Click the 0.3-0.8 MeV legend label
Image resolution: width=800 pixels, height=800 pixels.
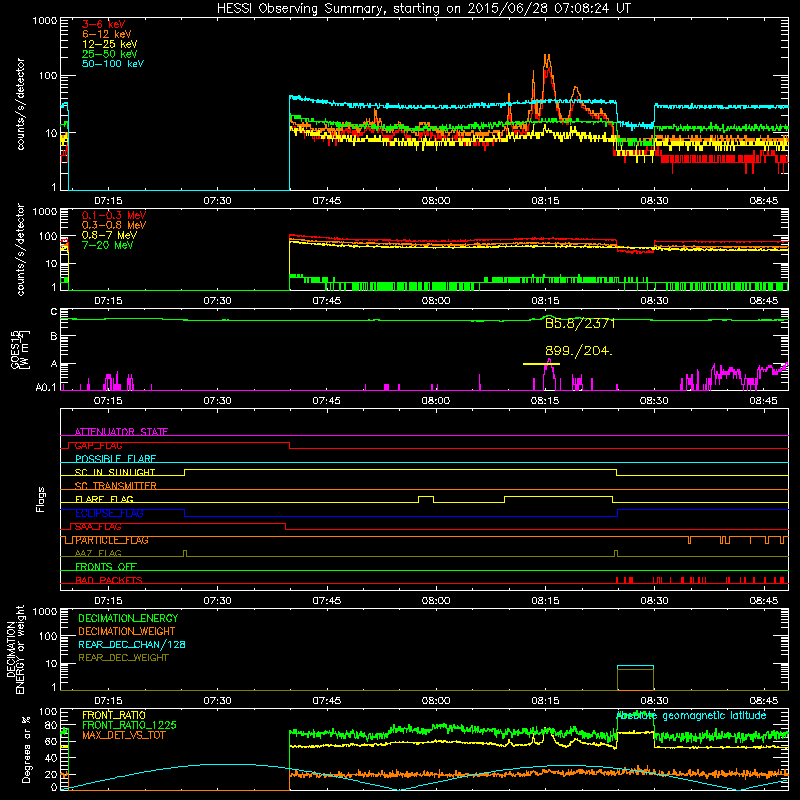point(114,225)
